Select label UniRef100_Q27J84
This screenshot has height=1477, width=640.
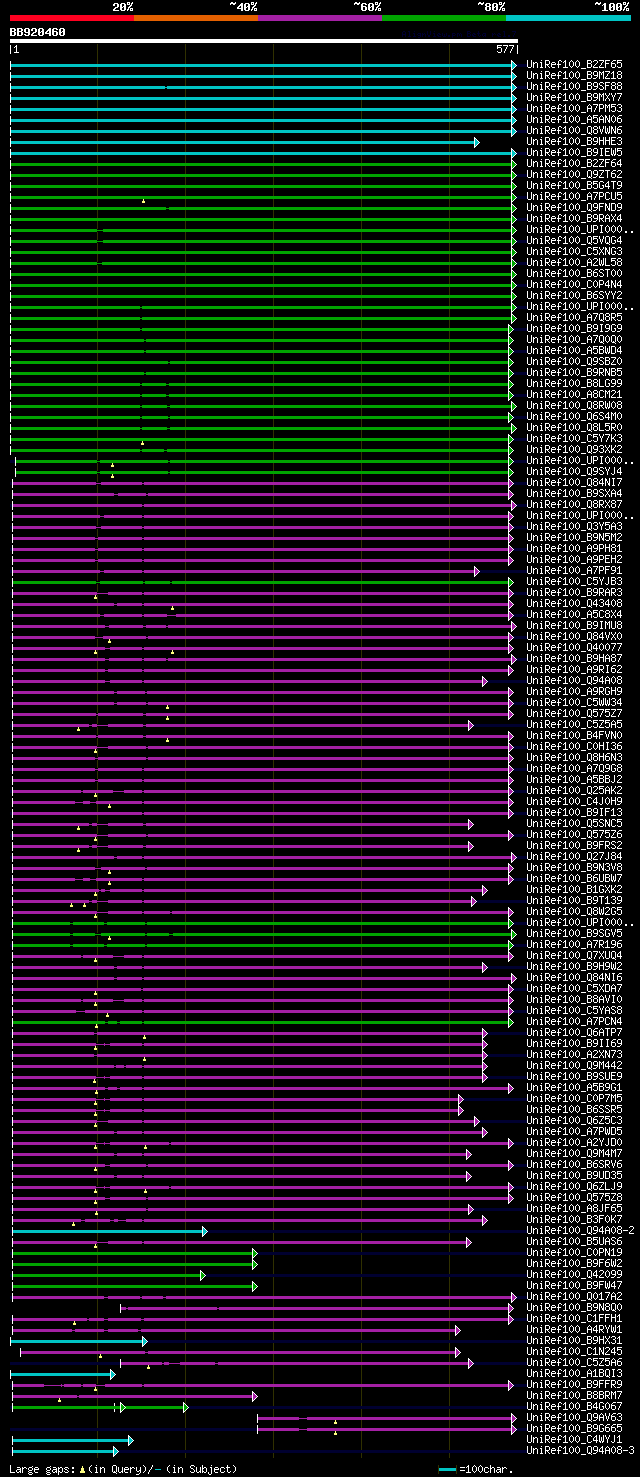[x=574, y=857]
